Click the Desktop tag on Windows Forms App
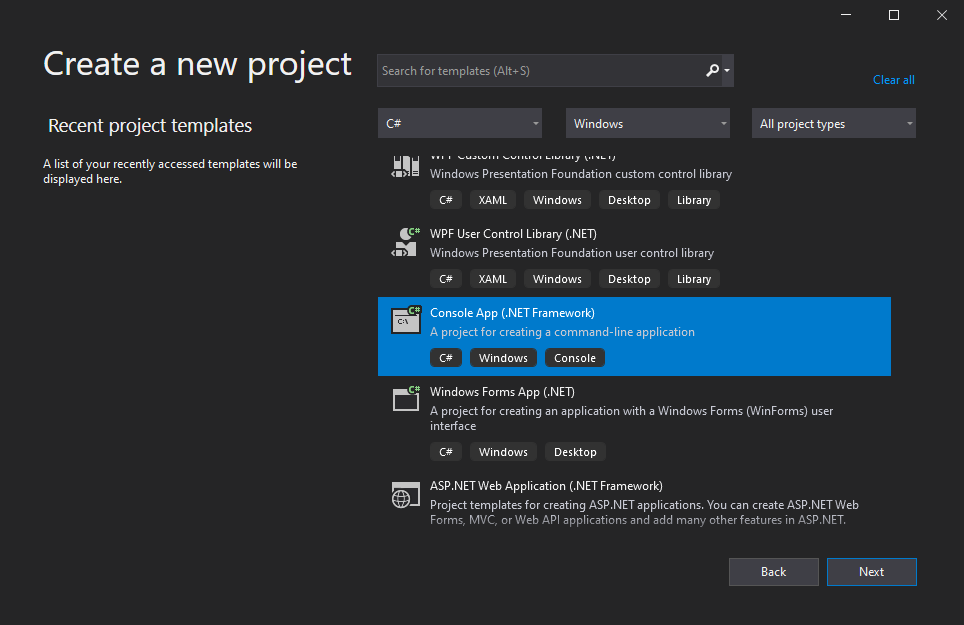 (575, 452)
